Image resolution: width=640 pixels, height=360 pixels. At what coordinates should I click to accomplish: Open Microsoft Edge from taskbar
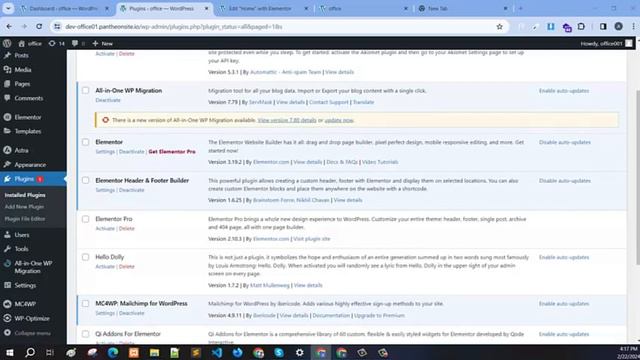coord(113,352)
